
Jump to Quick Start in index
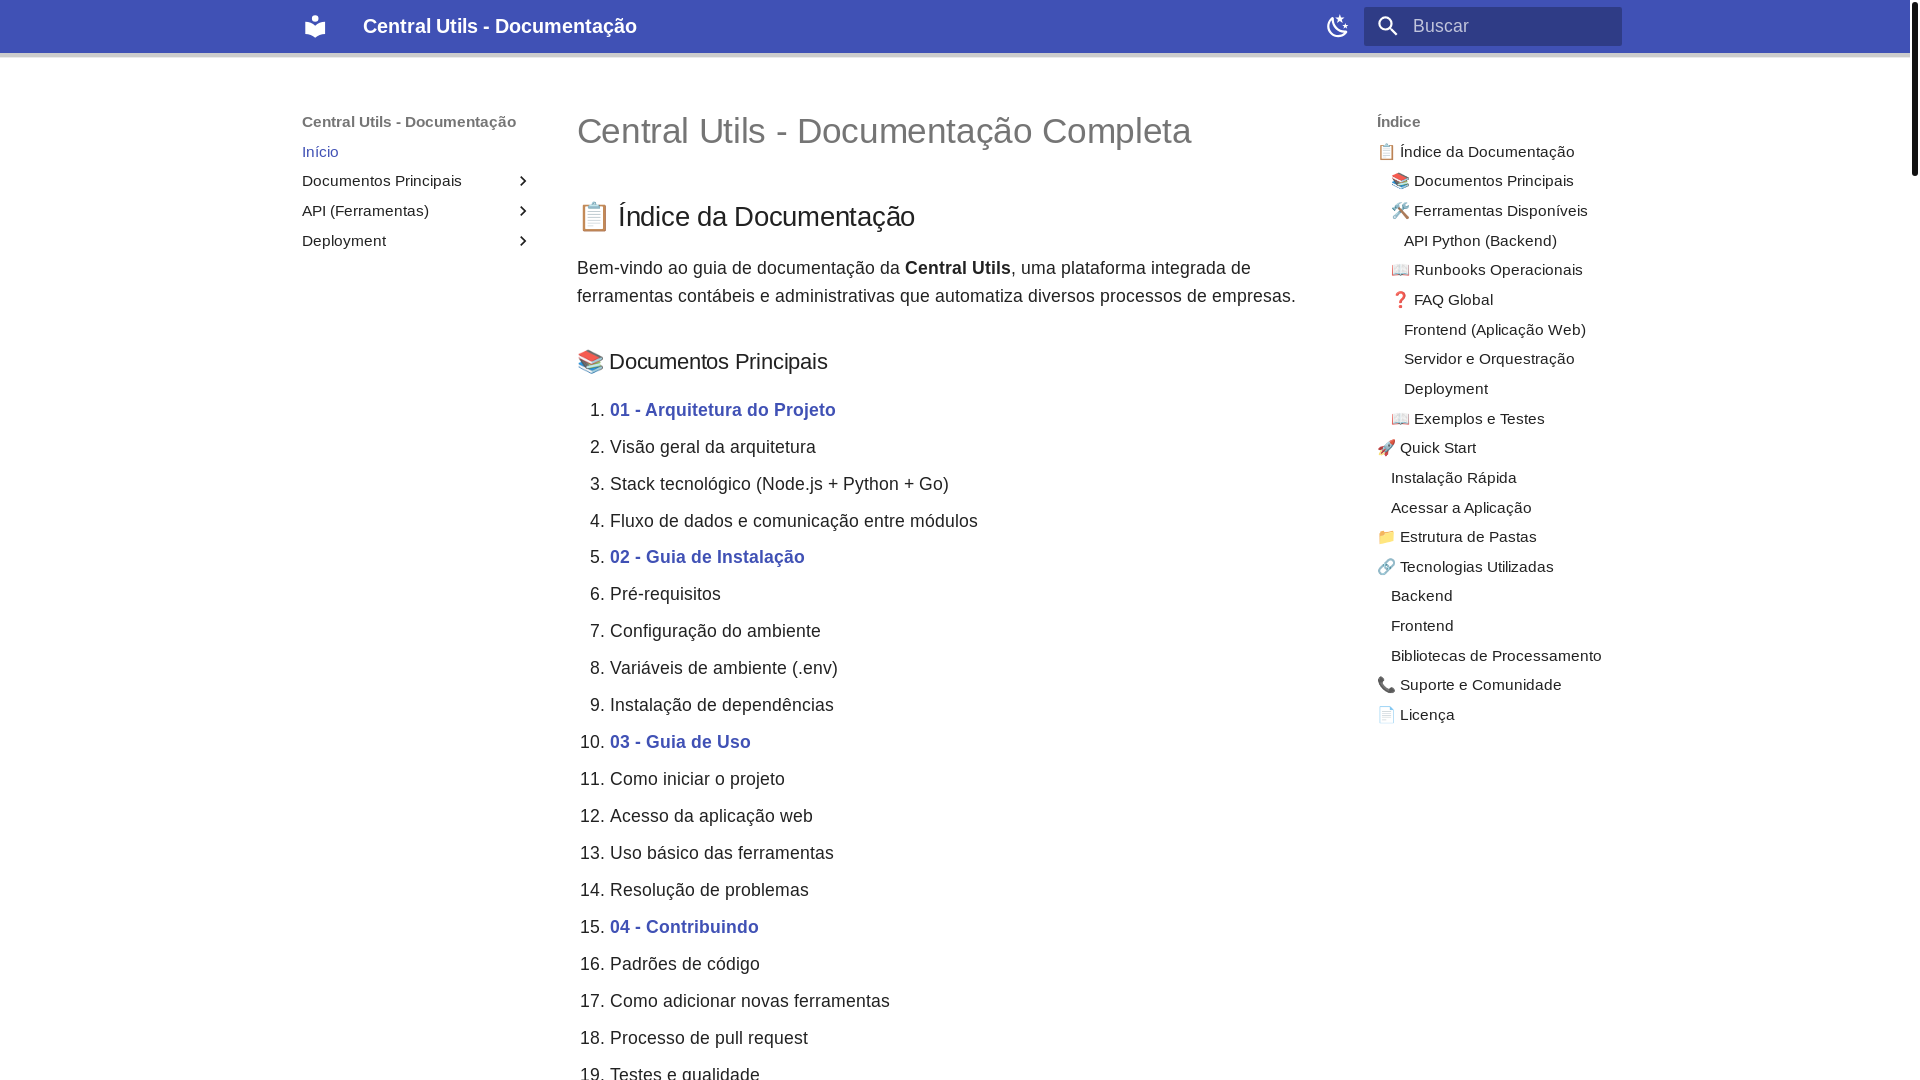[1427, 448]
